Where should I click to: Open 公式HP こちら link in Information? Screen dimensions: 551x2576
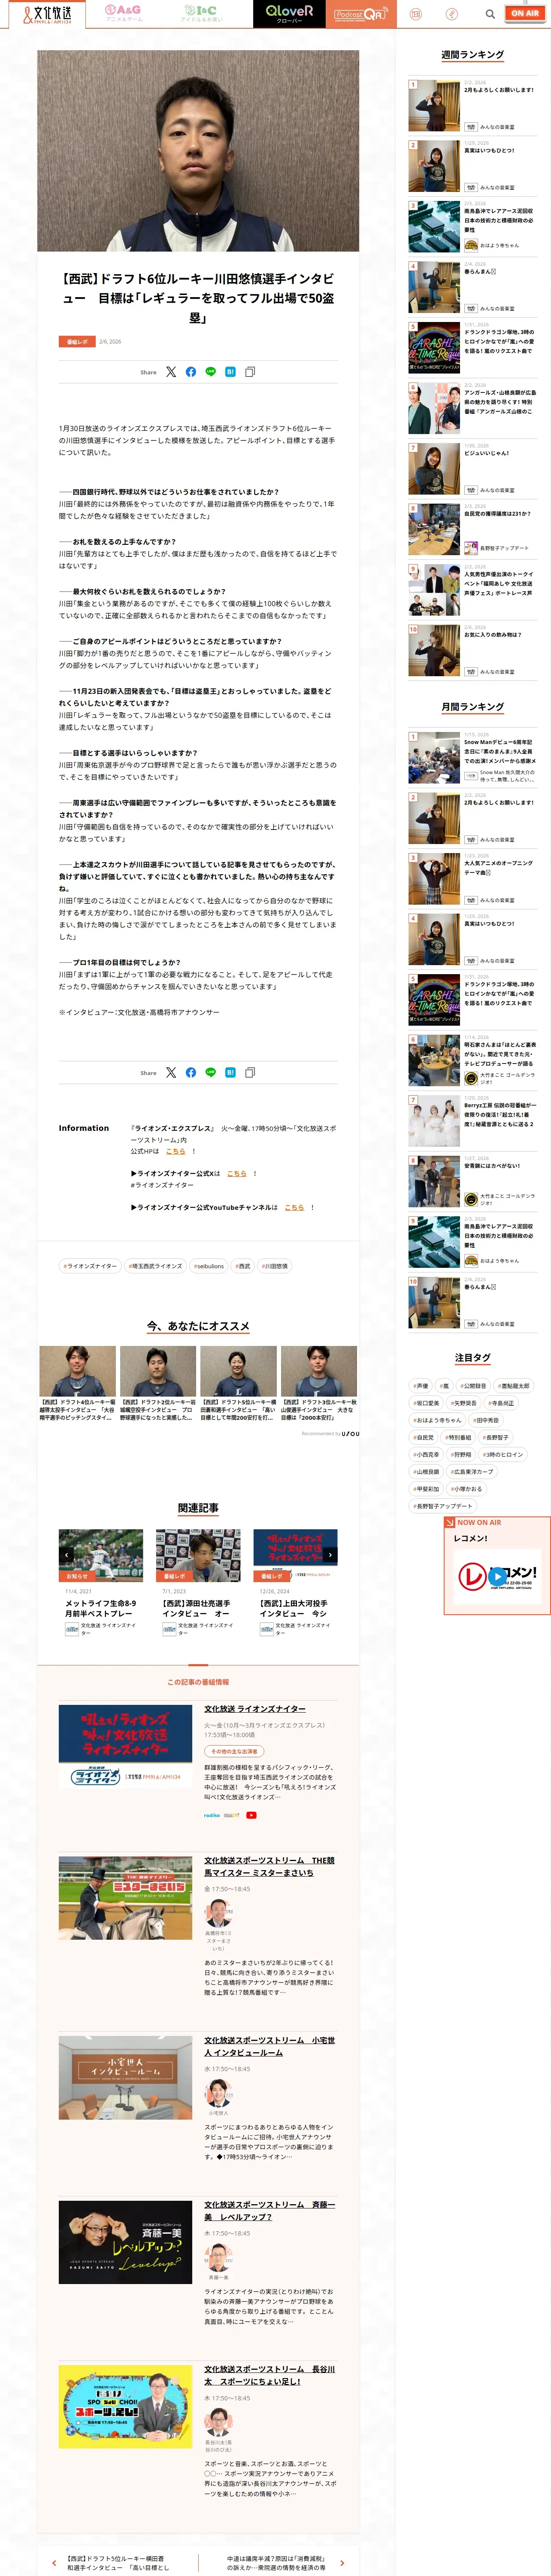pyautogui.click(x=176, y=1151)
